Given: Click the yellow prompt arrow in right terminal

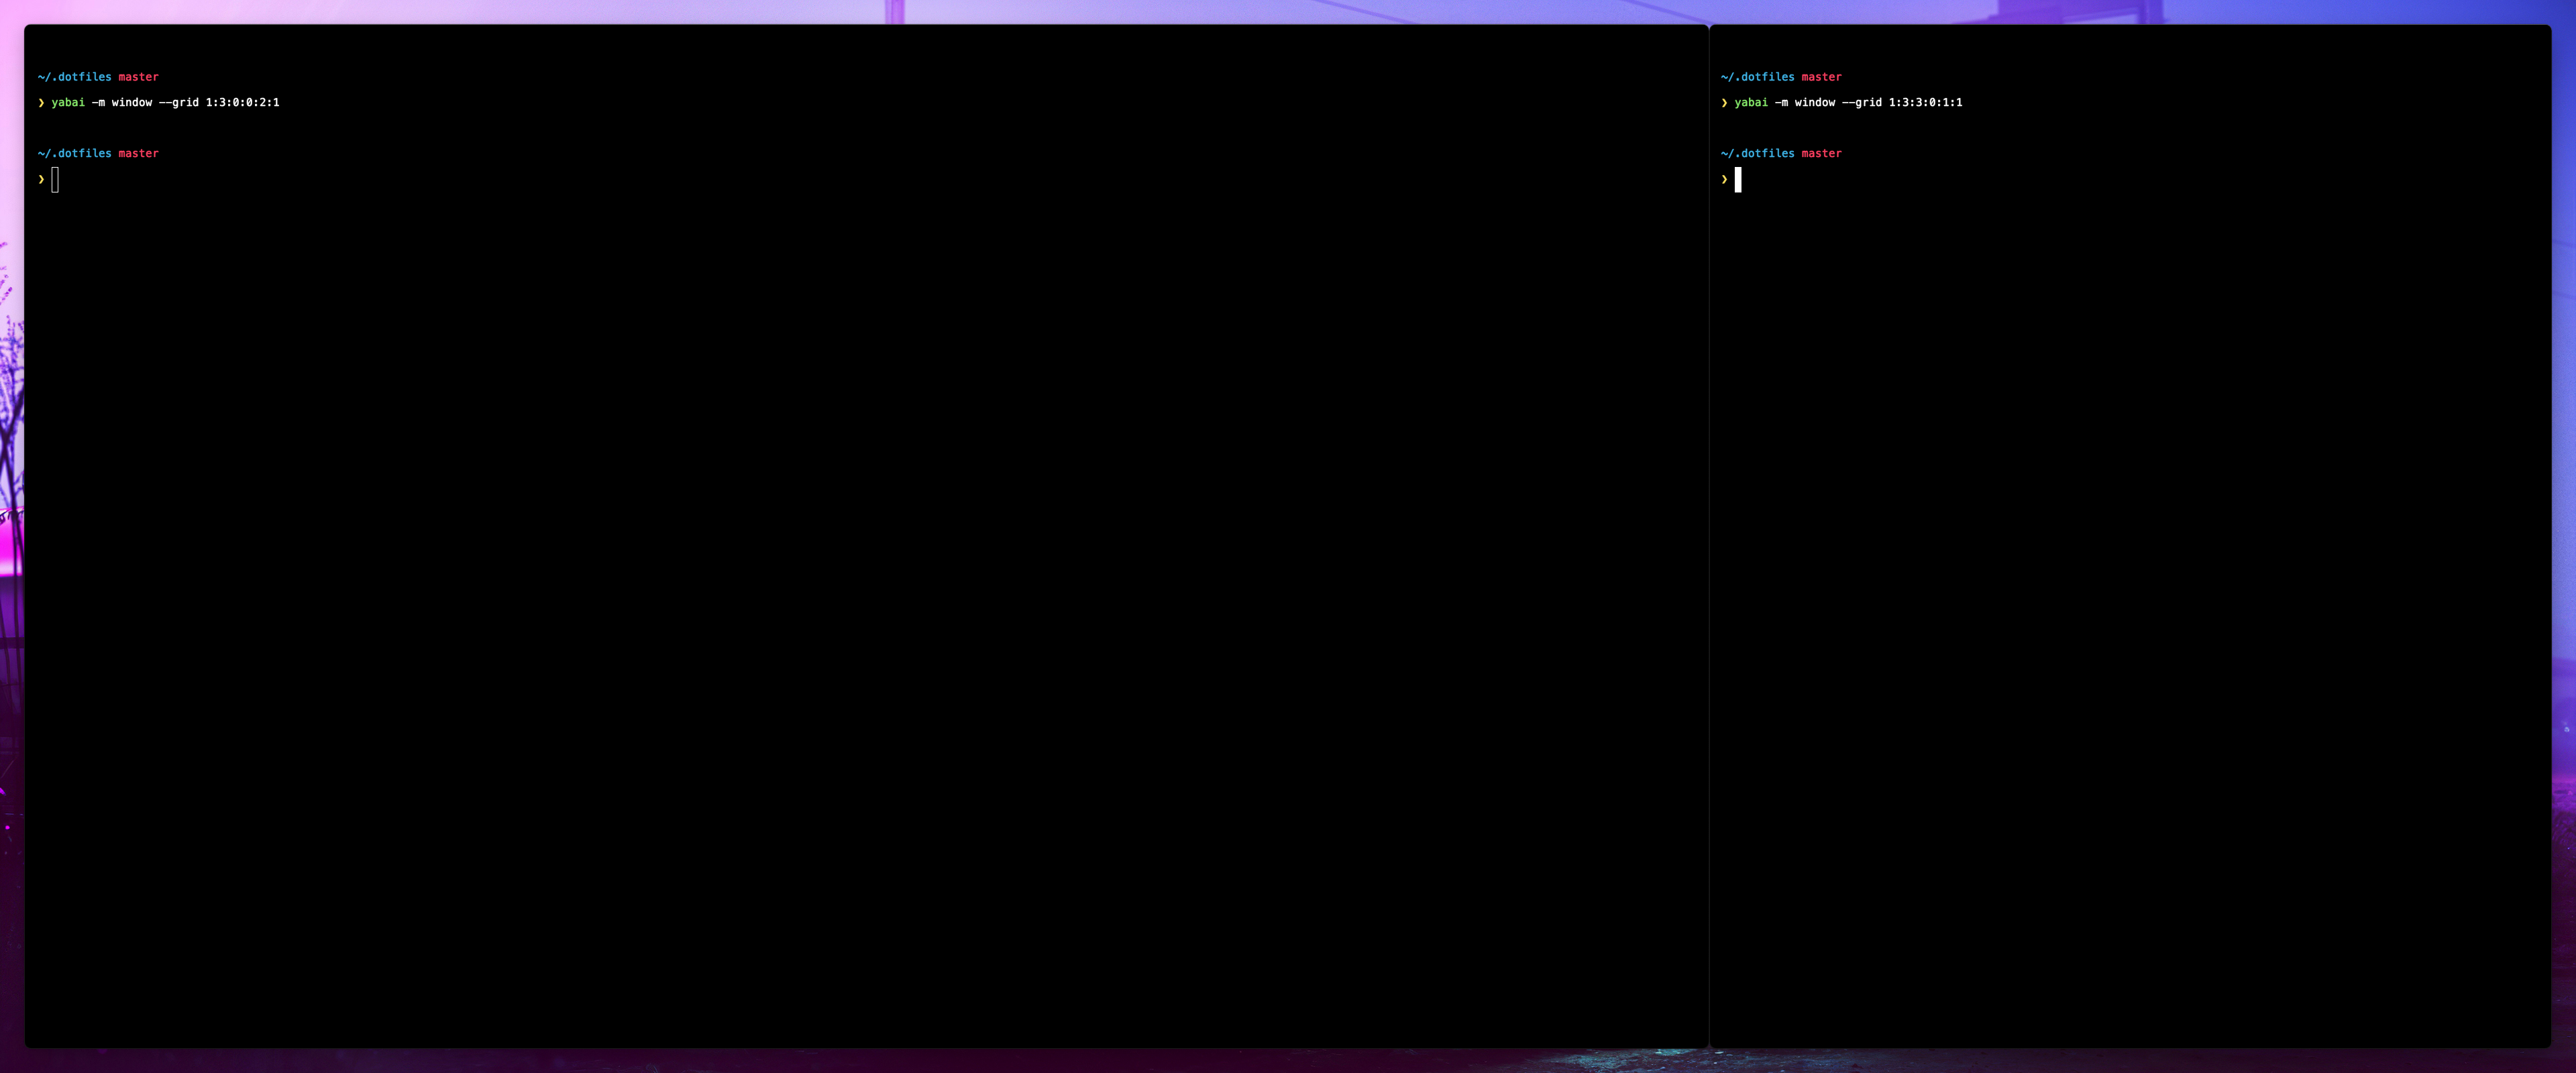Looking at the screenshot, I should [1724, 178].
